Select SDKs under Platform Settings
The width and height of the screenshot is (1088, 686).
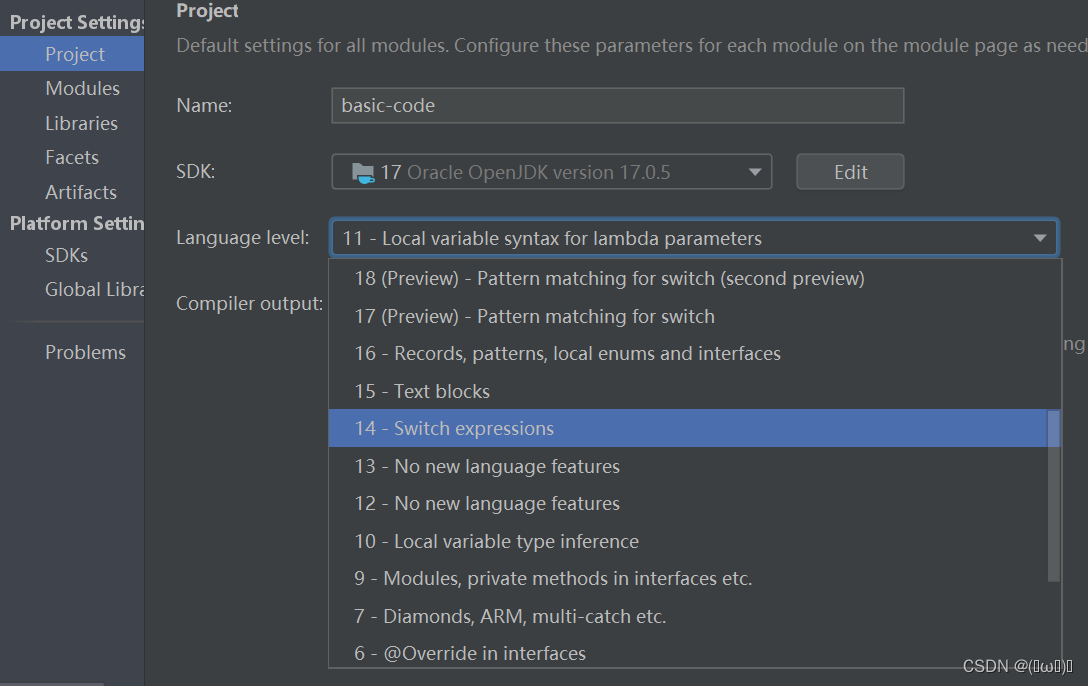[x=66, y=255]
